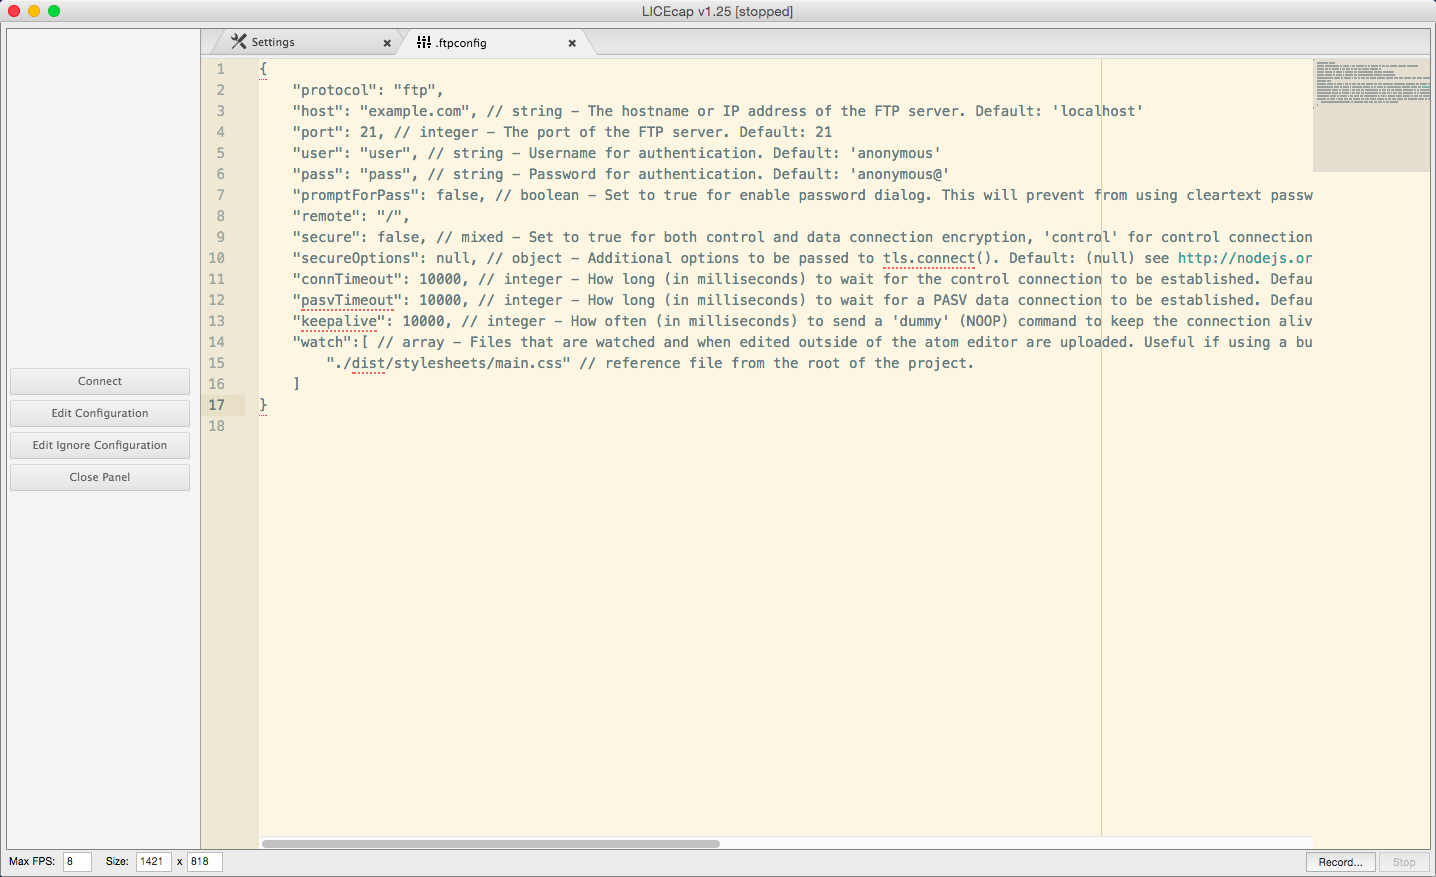This screenshot has height=877, width=1436.
Task: Switch to the .ftpconfig tab
Action: (493, 42)
